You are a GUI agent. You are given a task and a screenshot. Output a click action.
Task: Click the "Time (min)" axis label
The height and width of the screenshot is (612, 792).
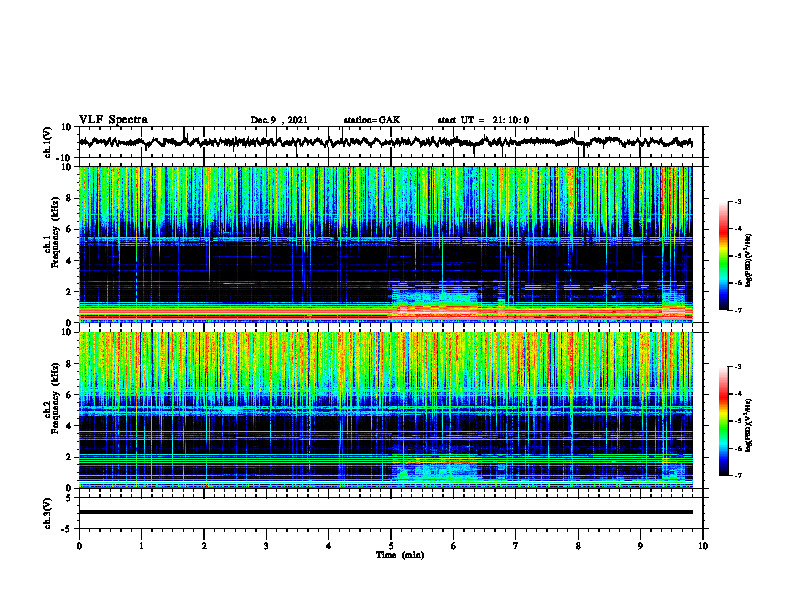[x=400, y=555]
